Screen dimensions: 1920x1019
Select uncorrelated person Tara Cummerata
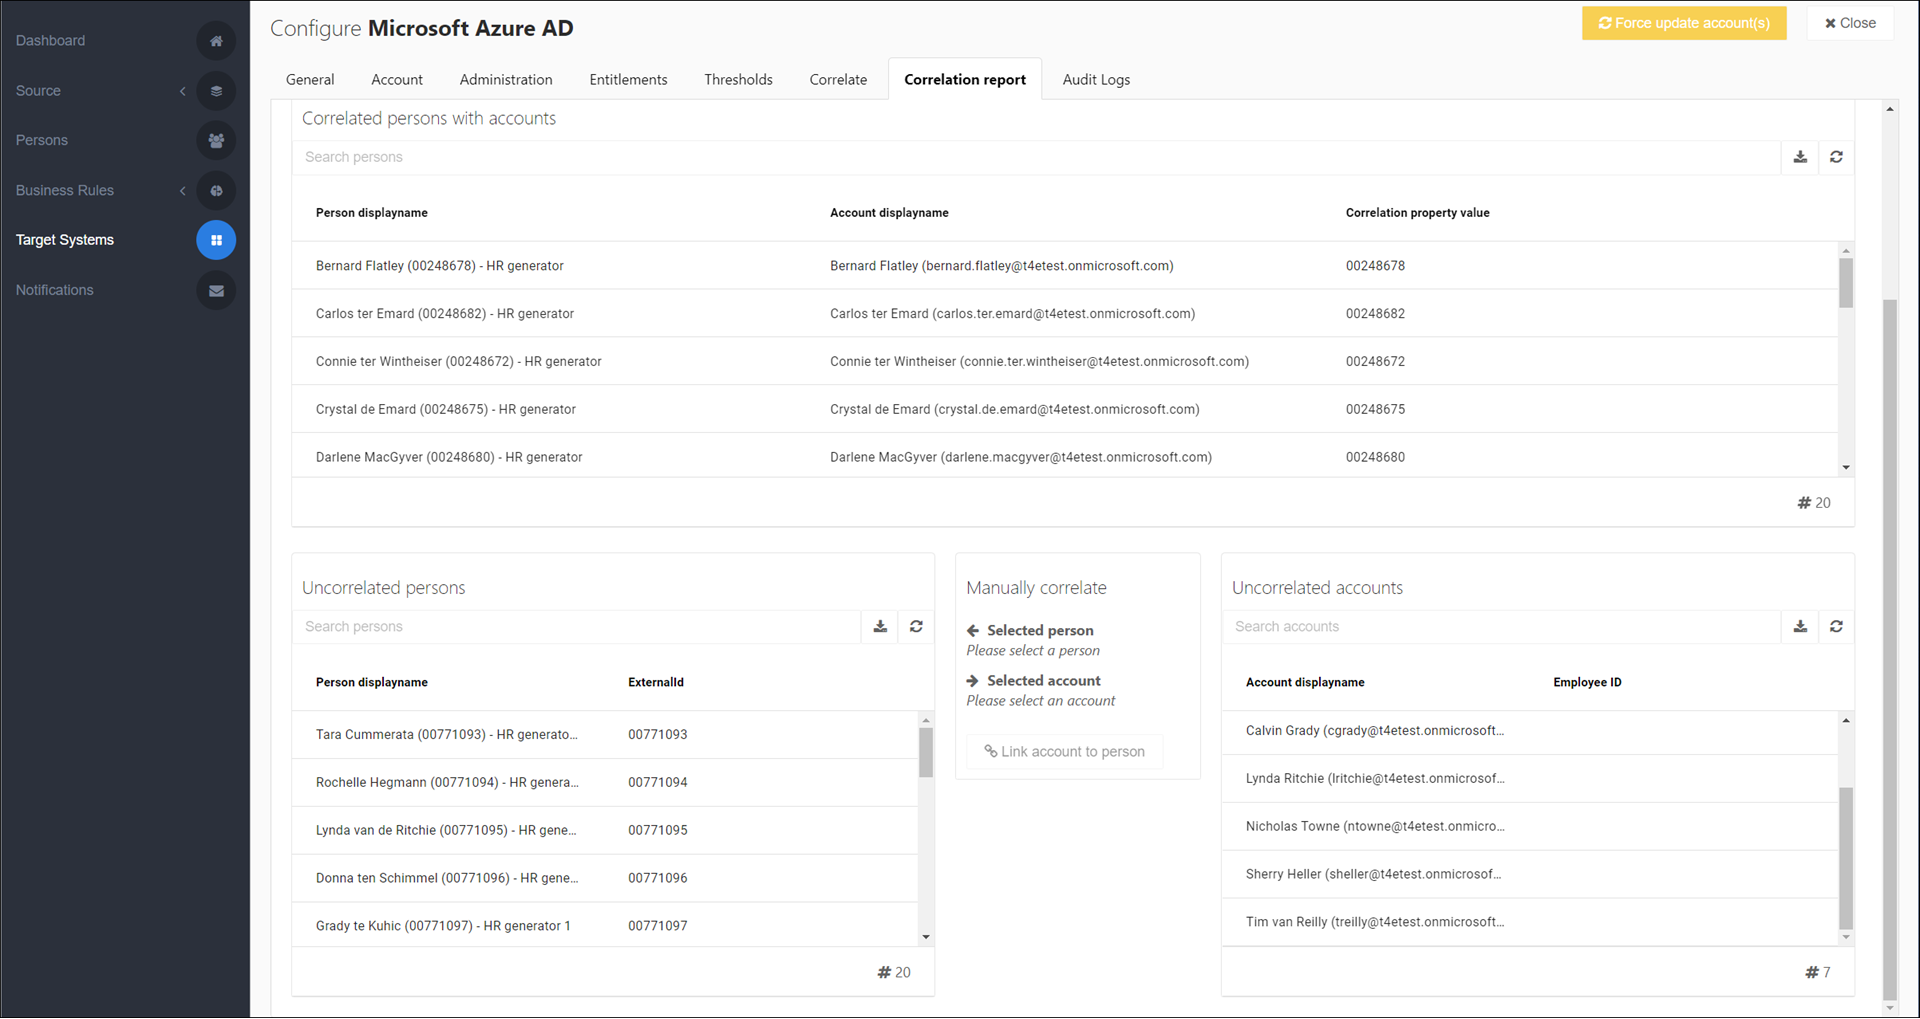coord(605,735)
